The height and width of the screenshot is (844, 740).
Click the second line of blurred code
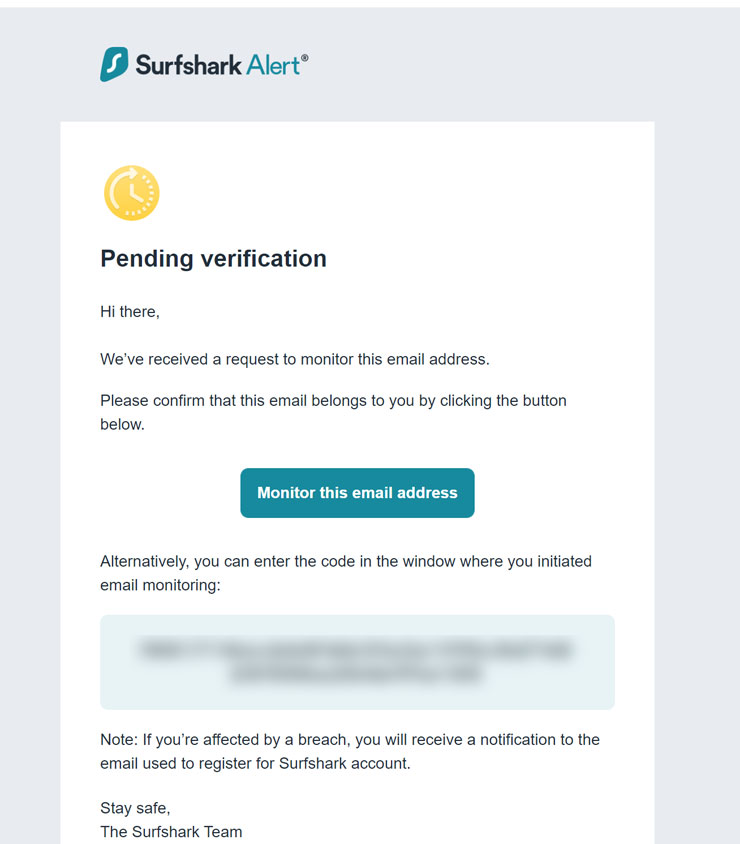(357, 674)
